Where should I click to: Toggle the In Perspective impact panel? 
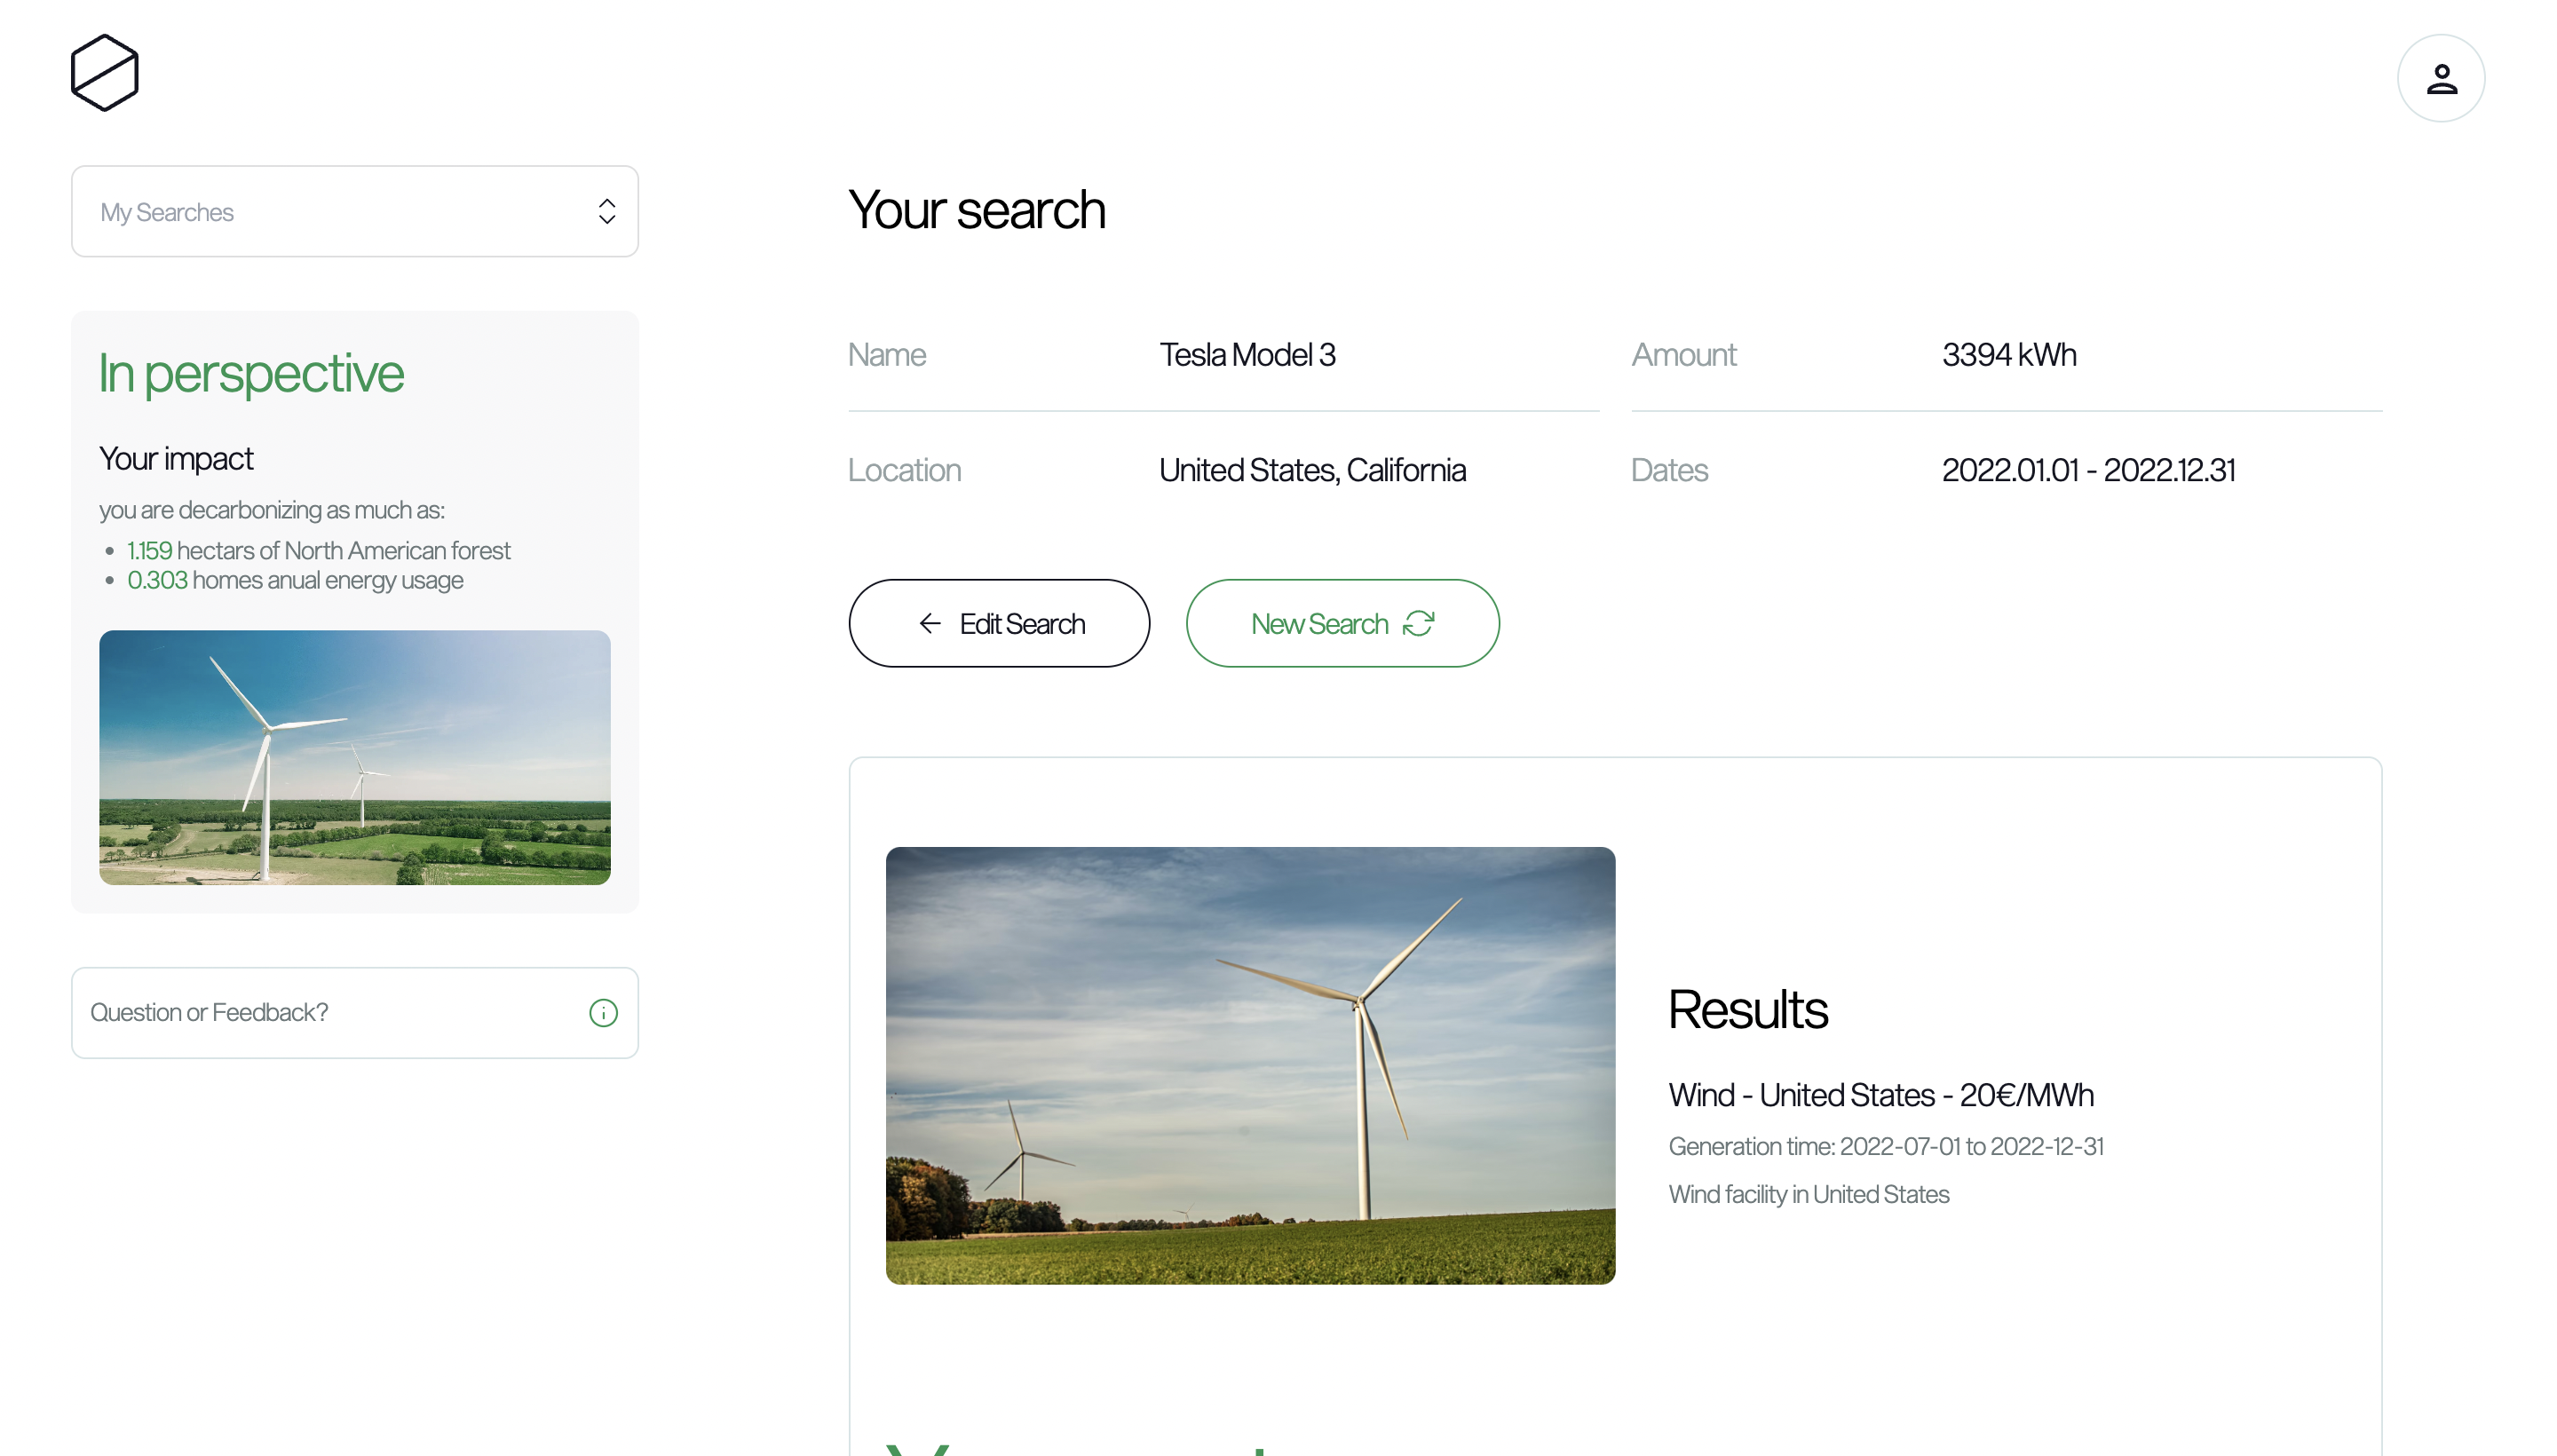(251, 372)
